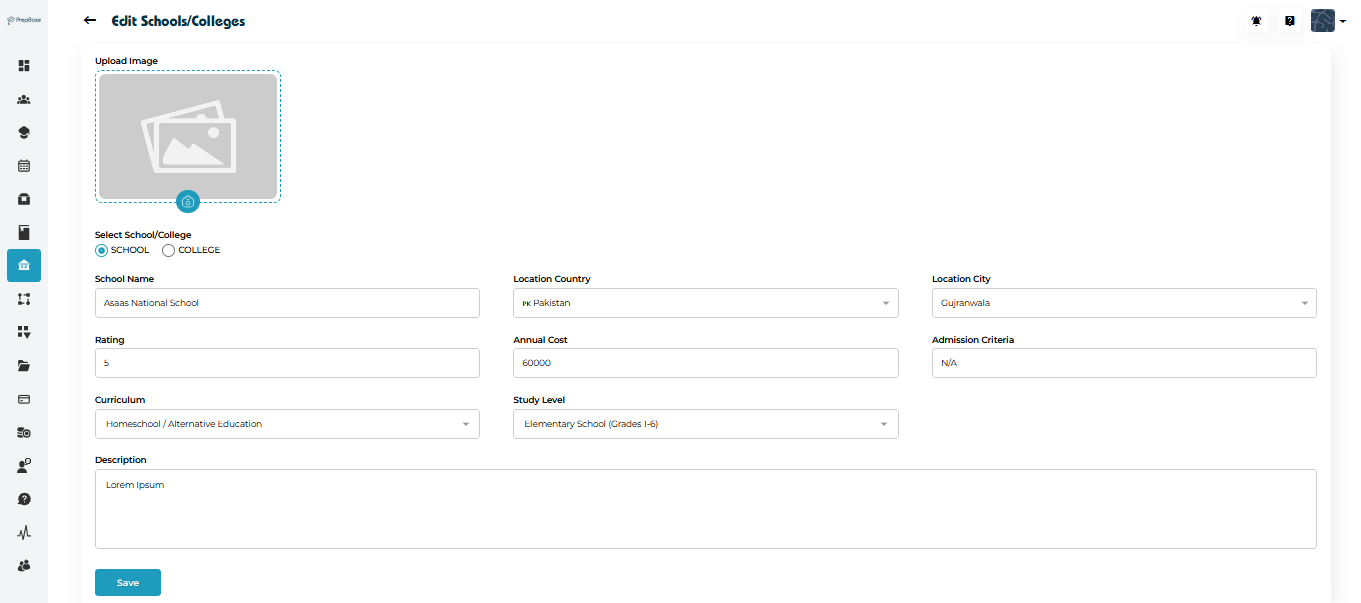Image resolution: width=1361 pixels, height=603 pixels.
Task: Click the back arrow beside Edit Schools/Colleges
Action: pyautogui.click(x=90, y=20)
